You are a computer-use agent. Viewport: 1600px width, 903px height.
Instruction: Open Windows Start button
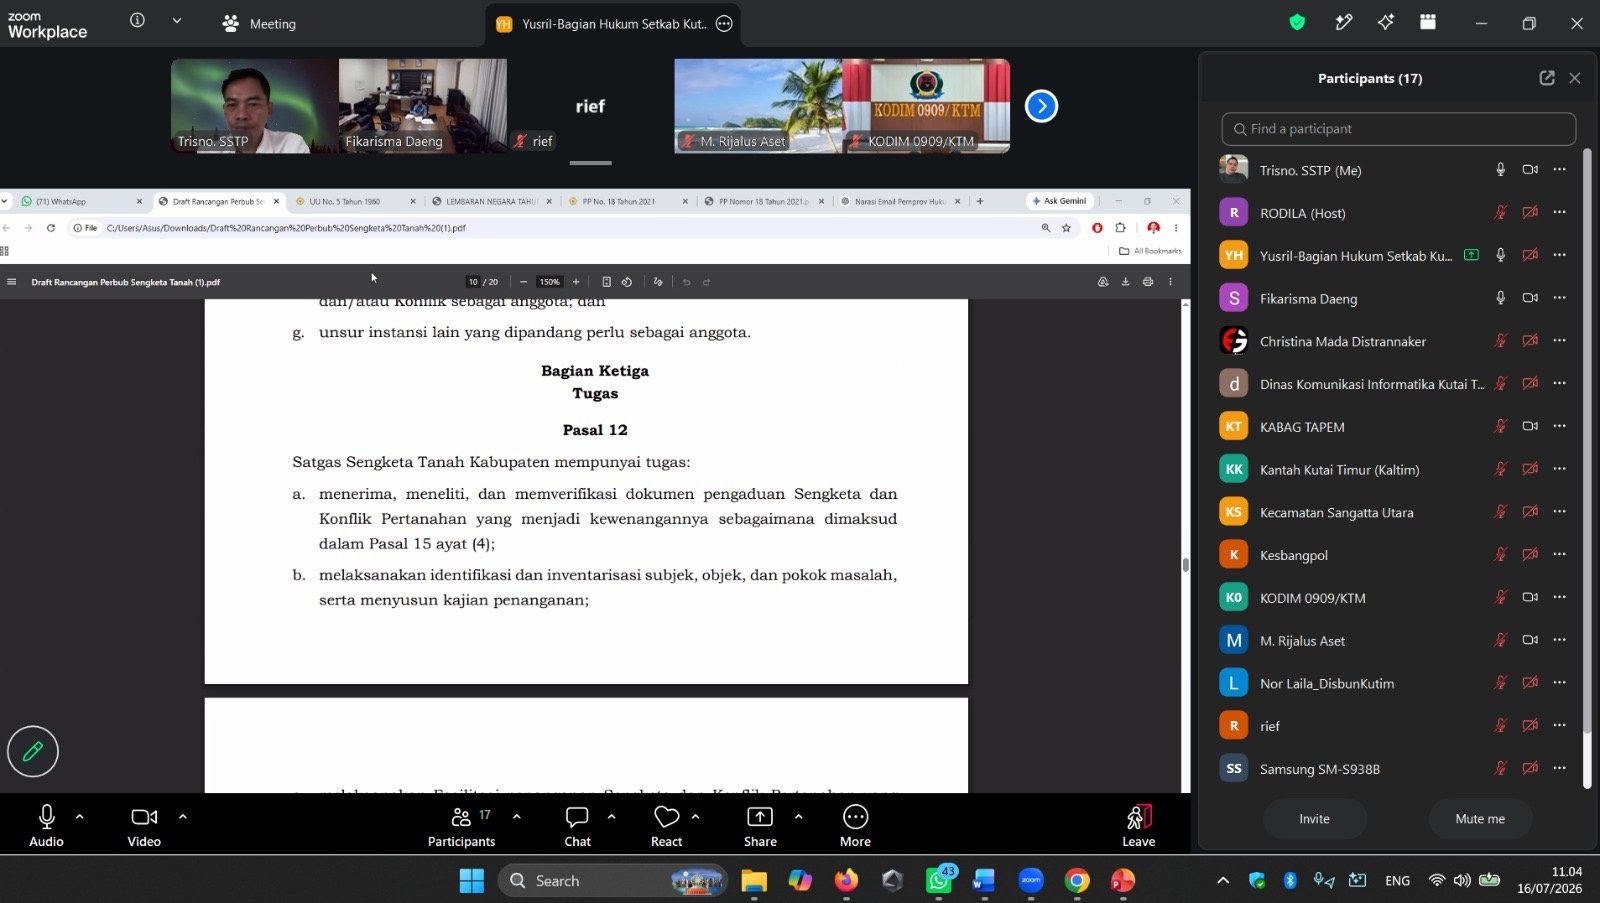pos(471,880)
